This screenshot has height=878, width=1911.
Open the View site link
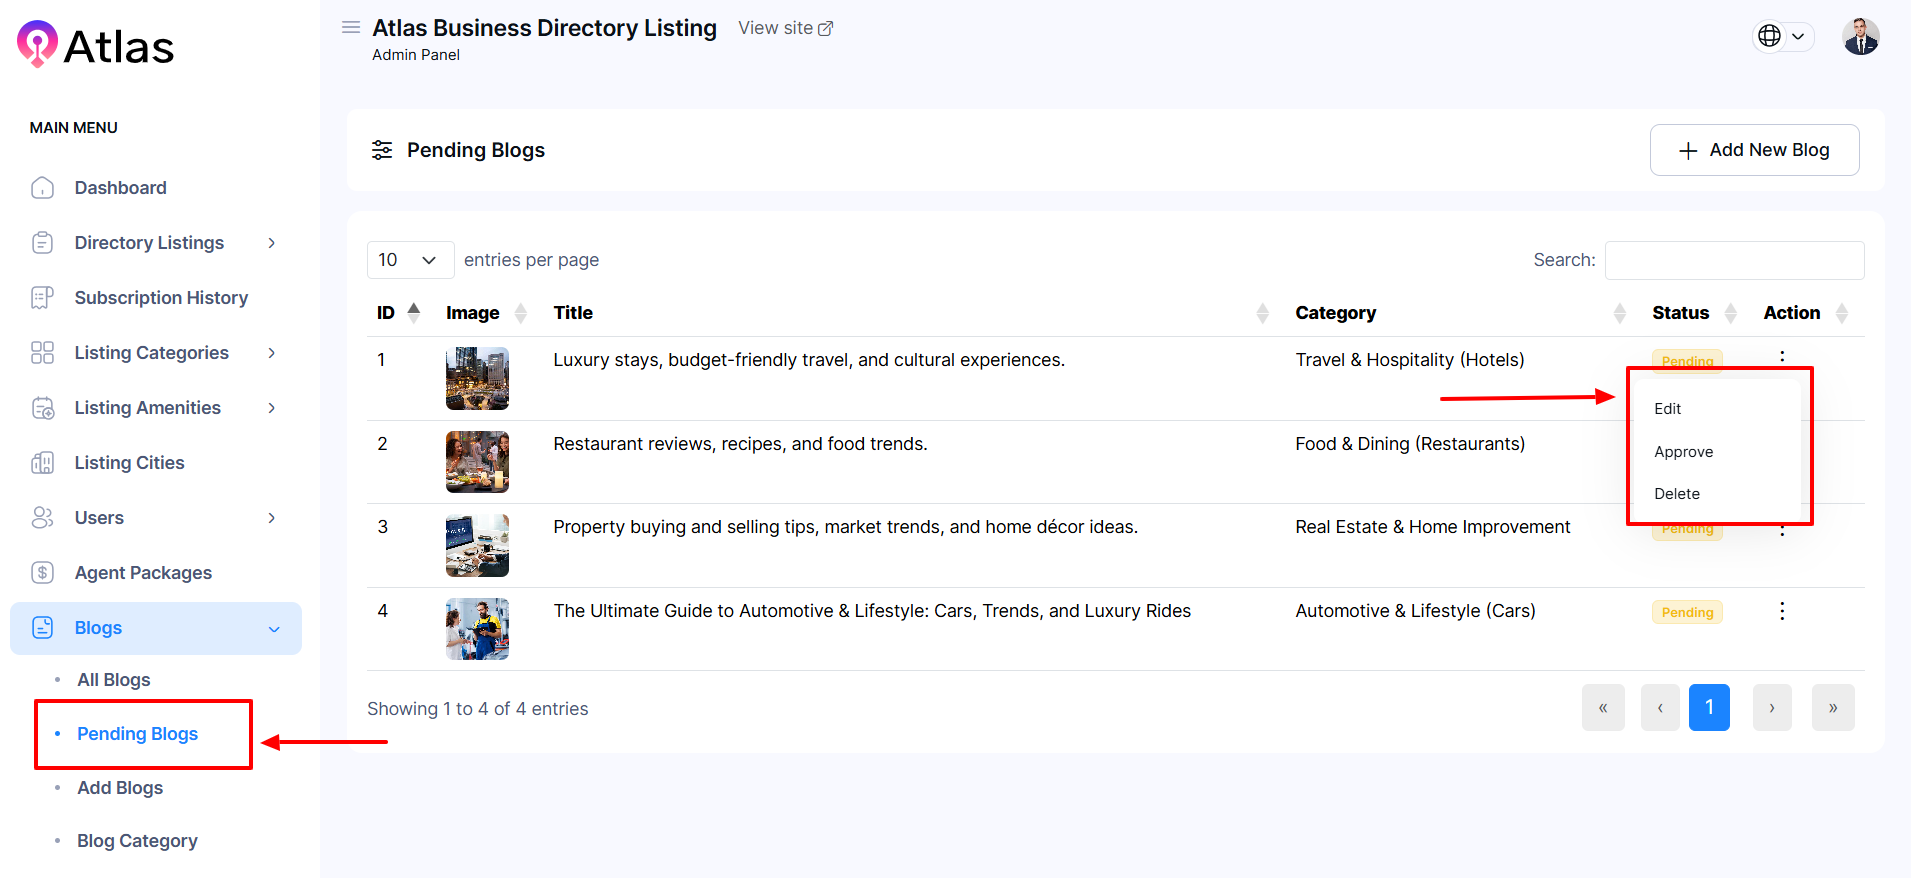[x=785, y=28]
